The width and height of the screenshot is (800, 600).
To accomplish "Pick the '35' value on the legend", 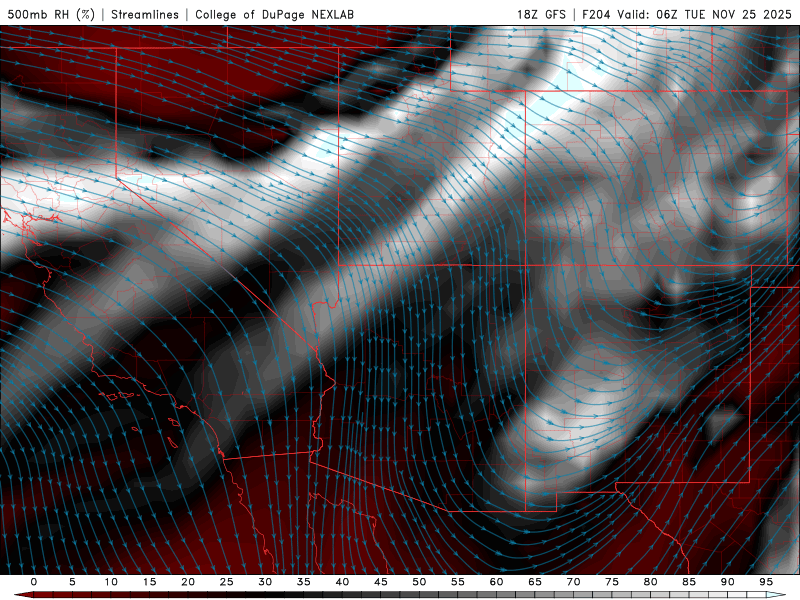I will (304, 582).
